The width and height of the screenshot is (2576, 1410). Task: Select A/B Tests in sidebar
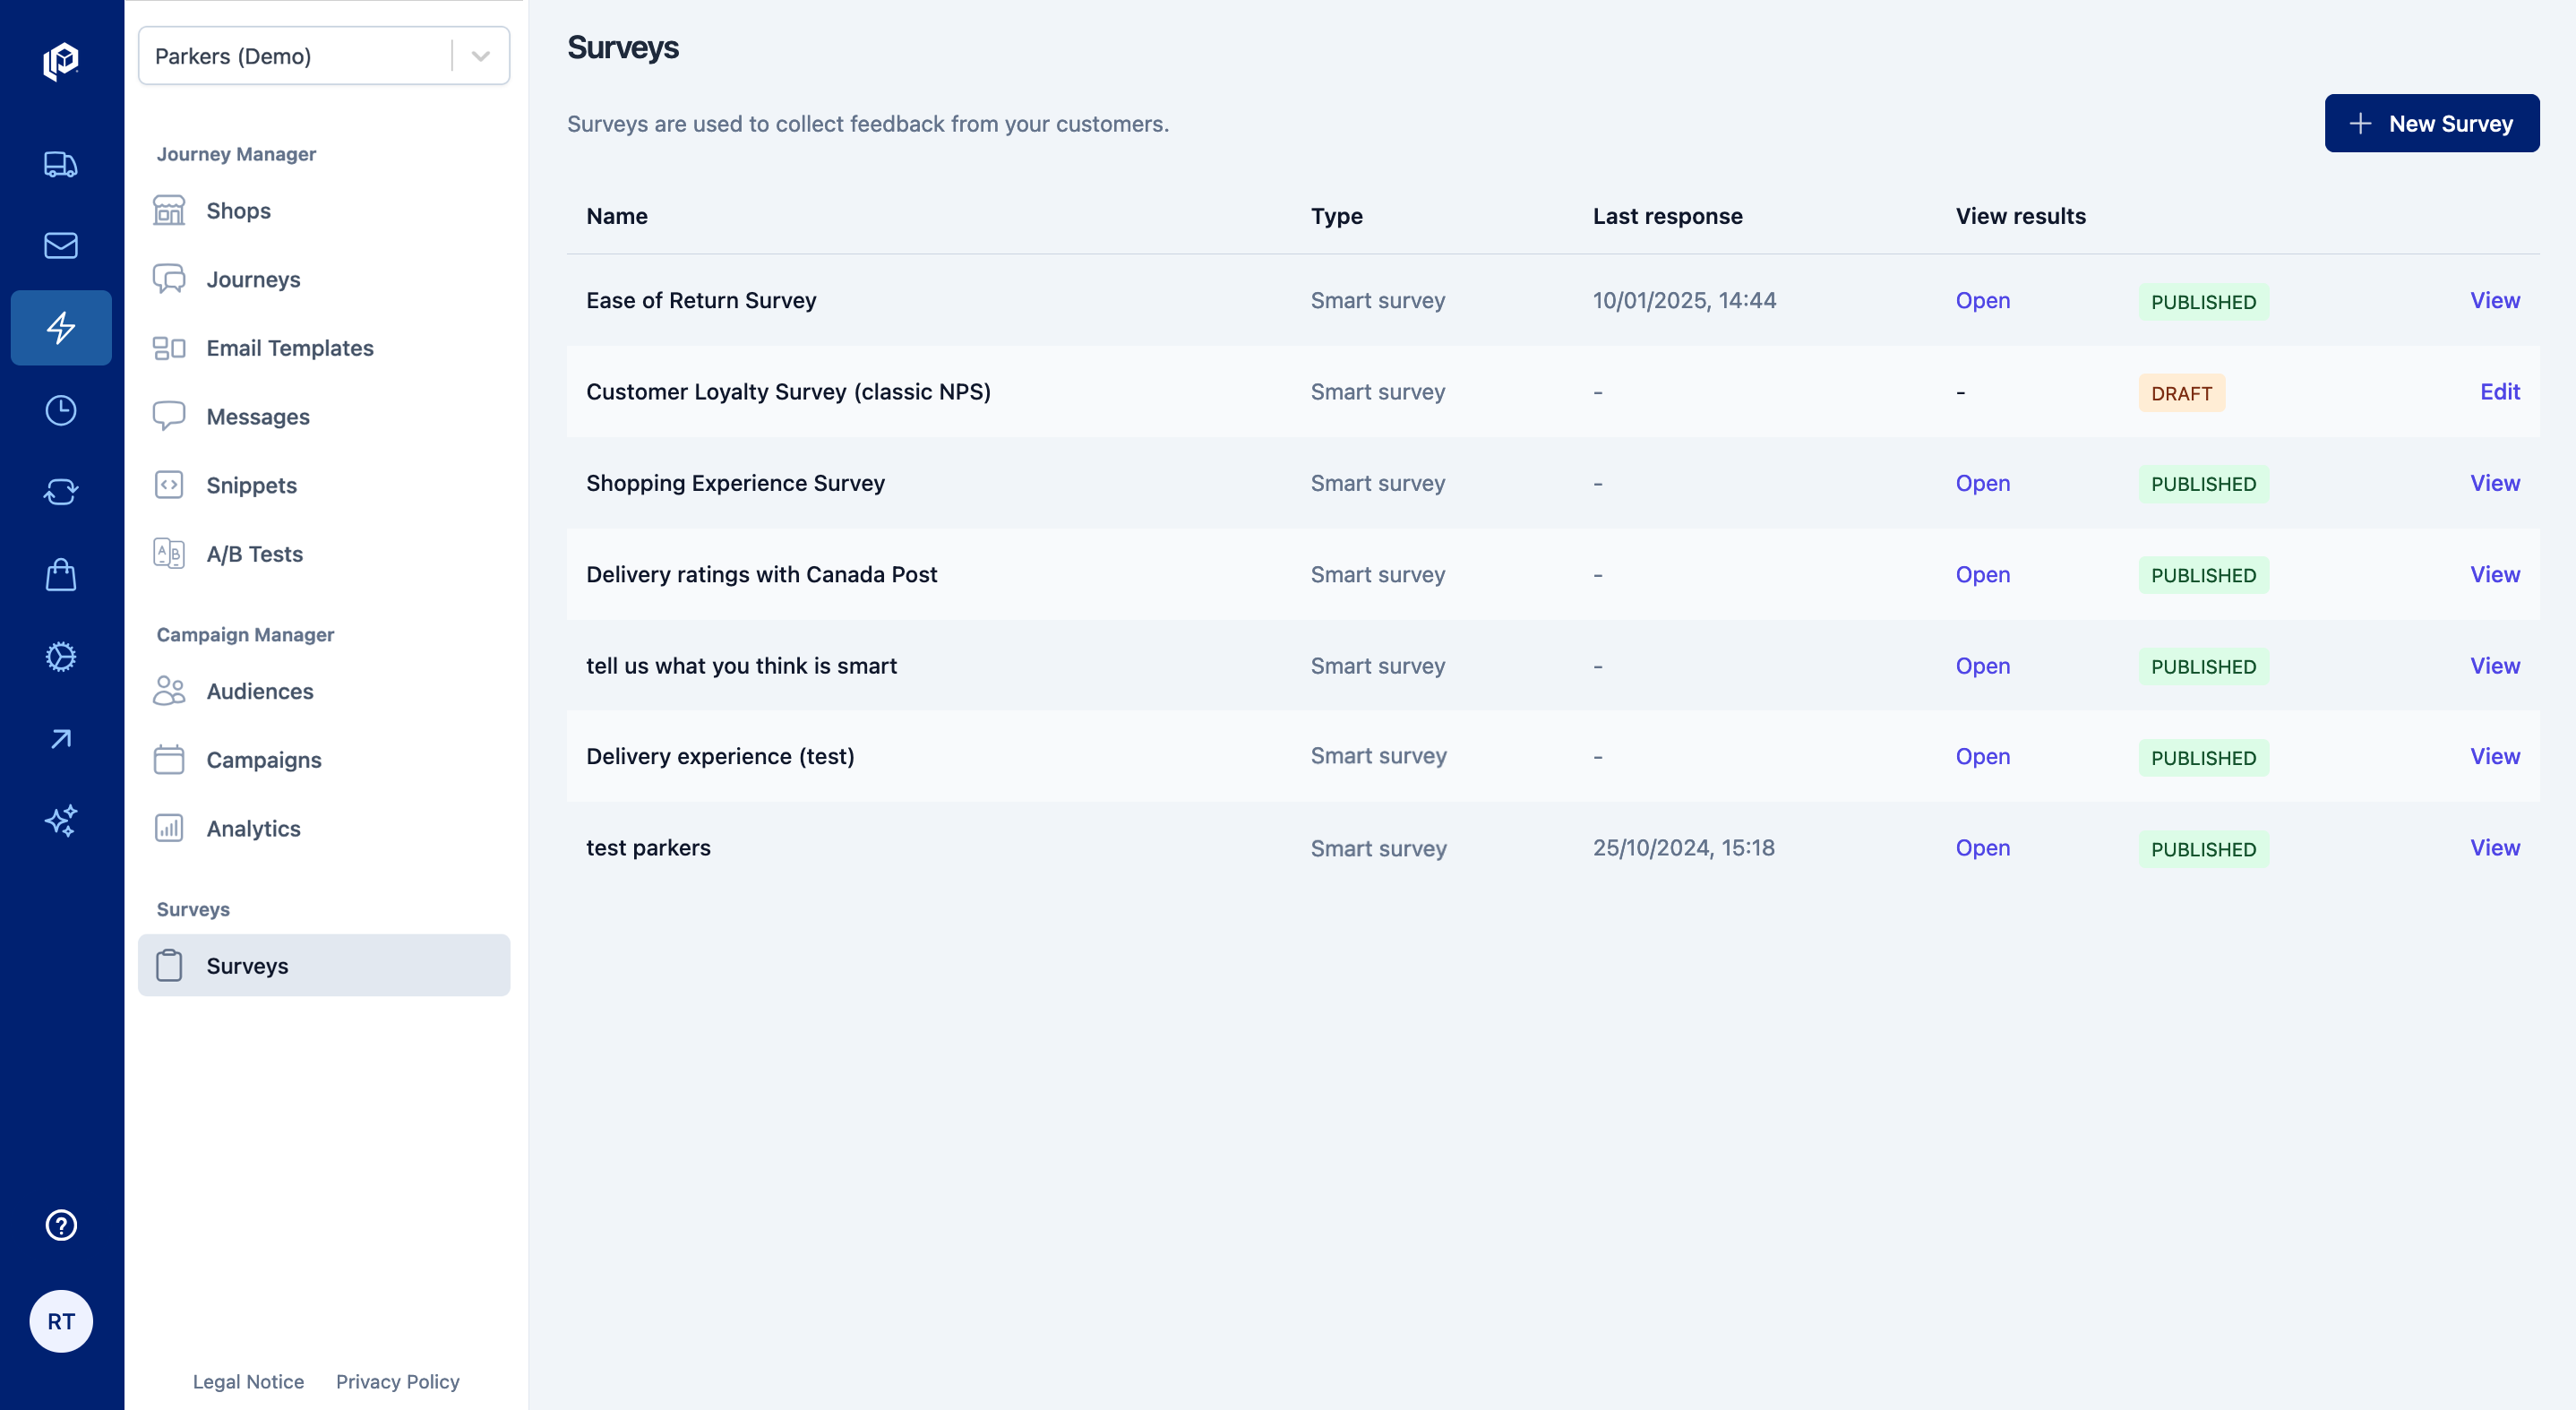point(254,554)
